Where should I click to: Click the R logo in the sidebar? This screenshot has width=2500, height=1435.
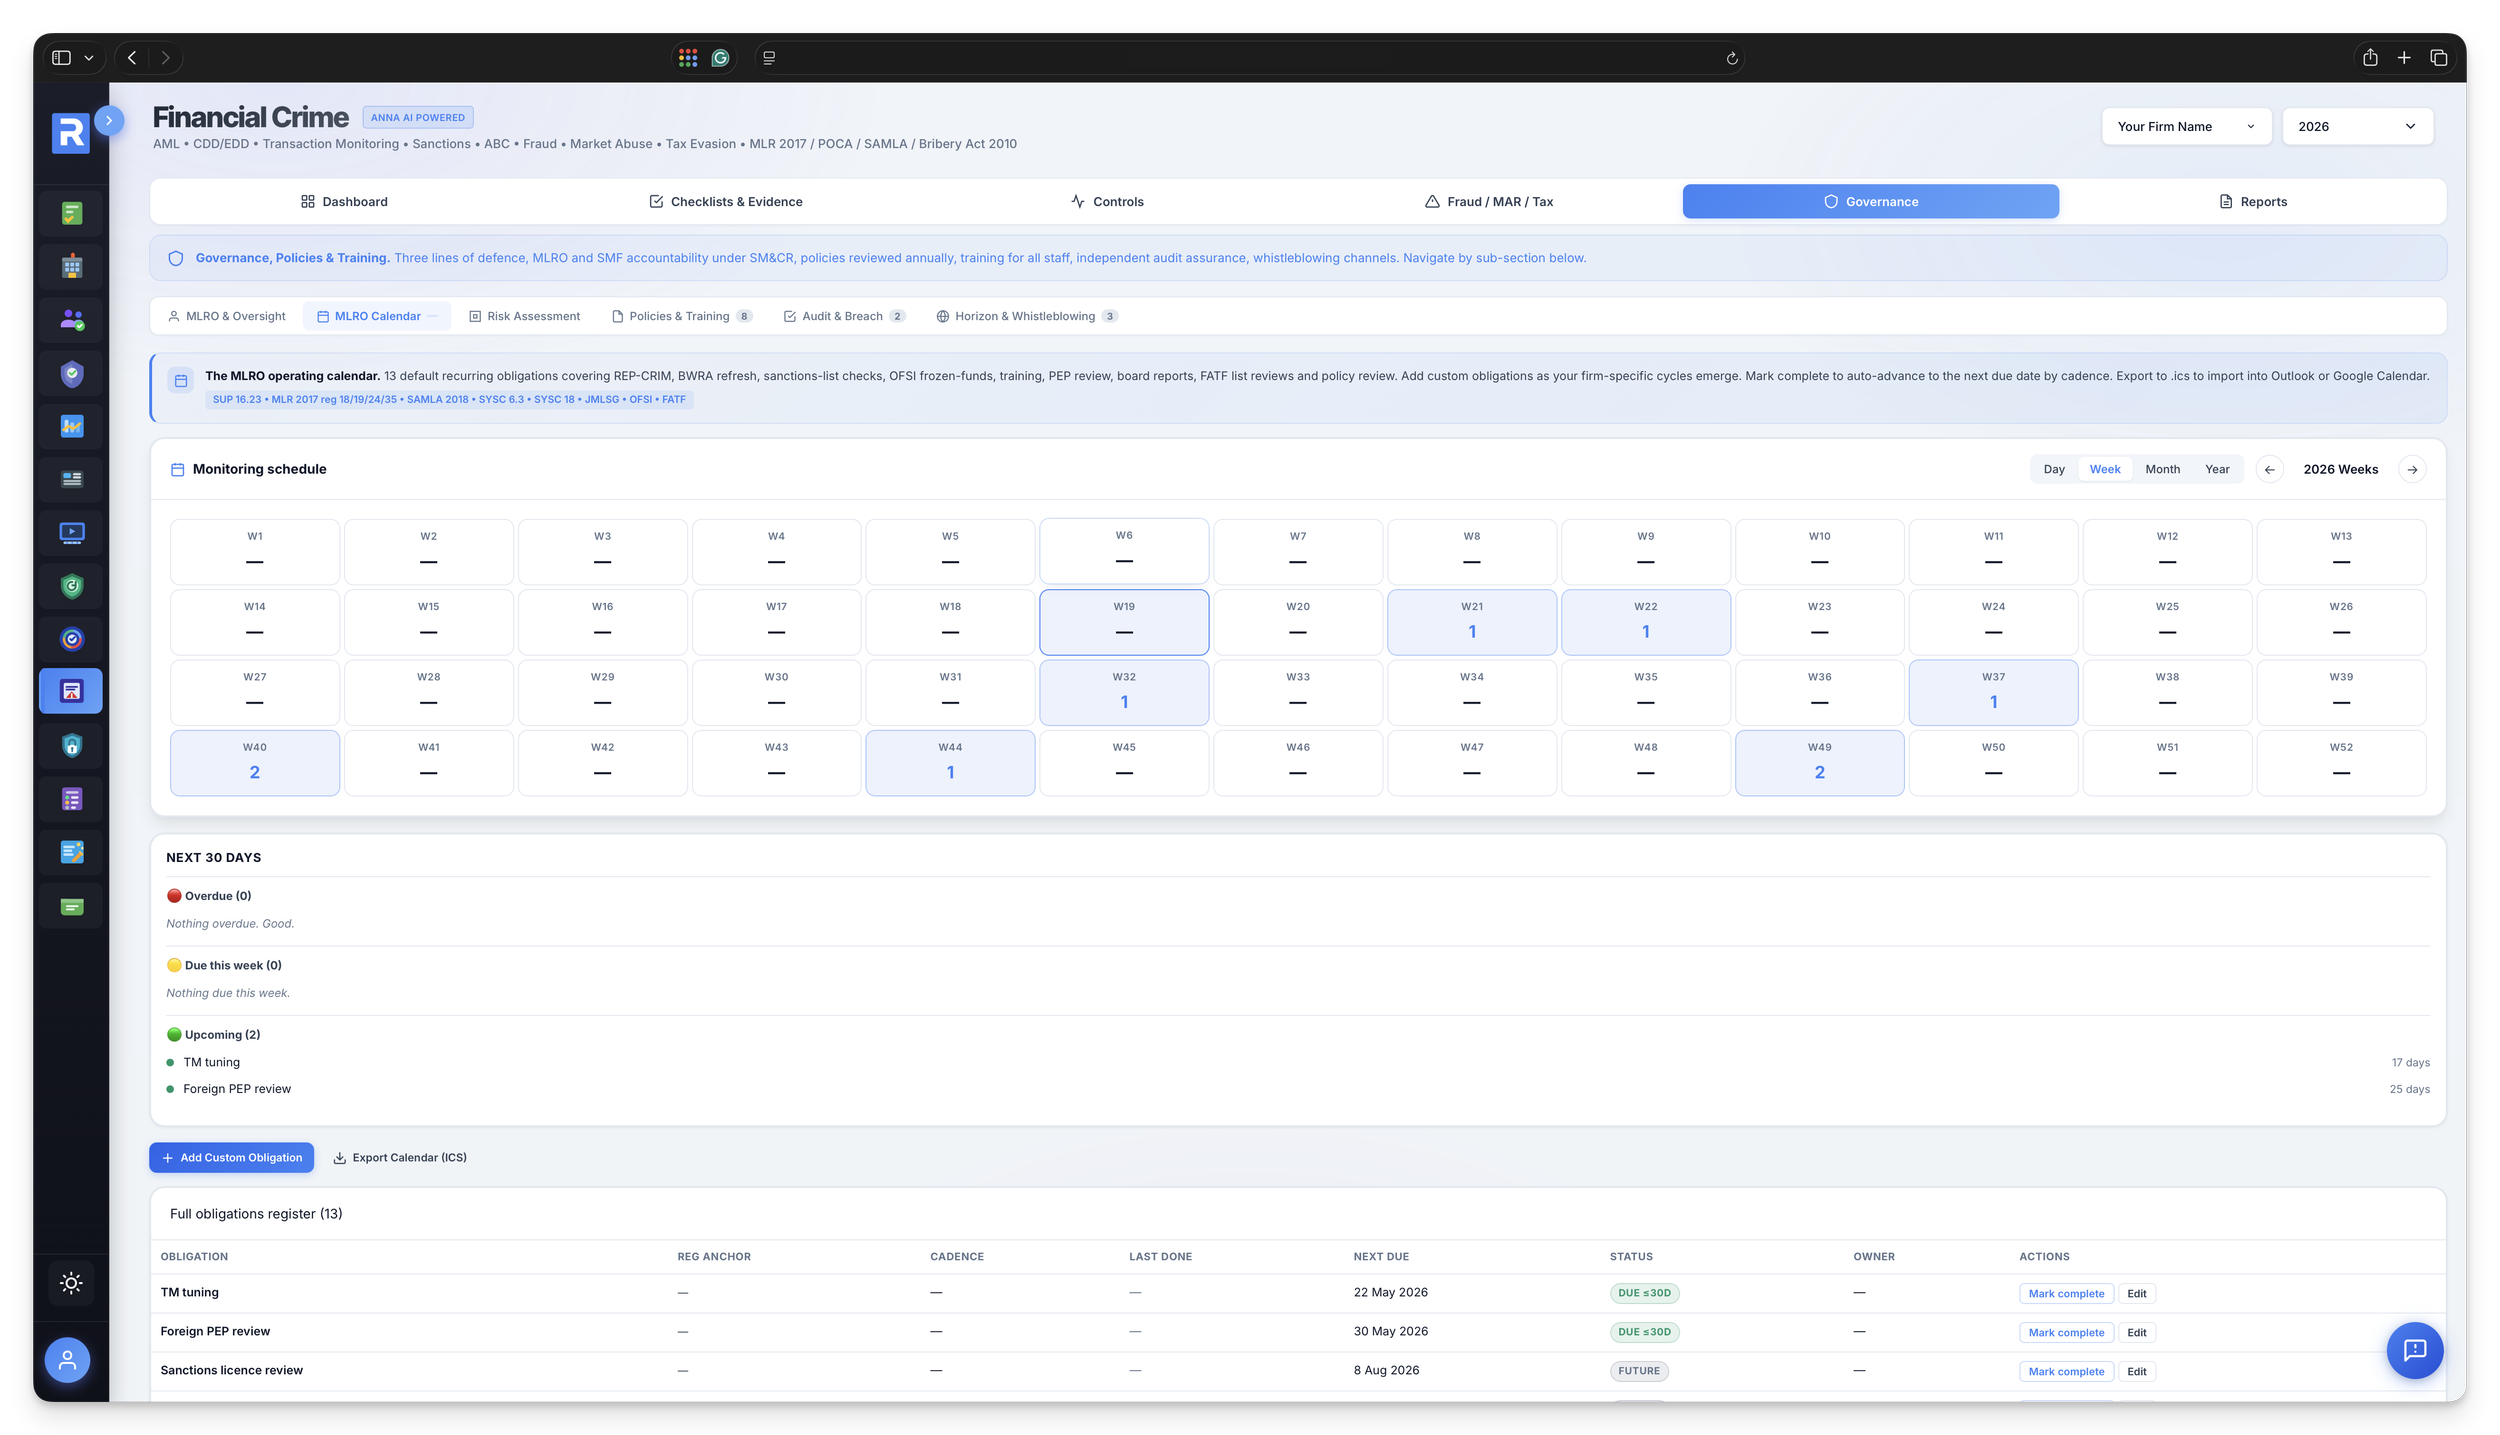[70, 133]
